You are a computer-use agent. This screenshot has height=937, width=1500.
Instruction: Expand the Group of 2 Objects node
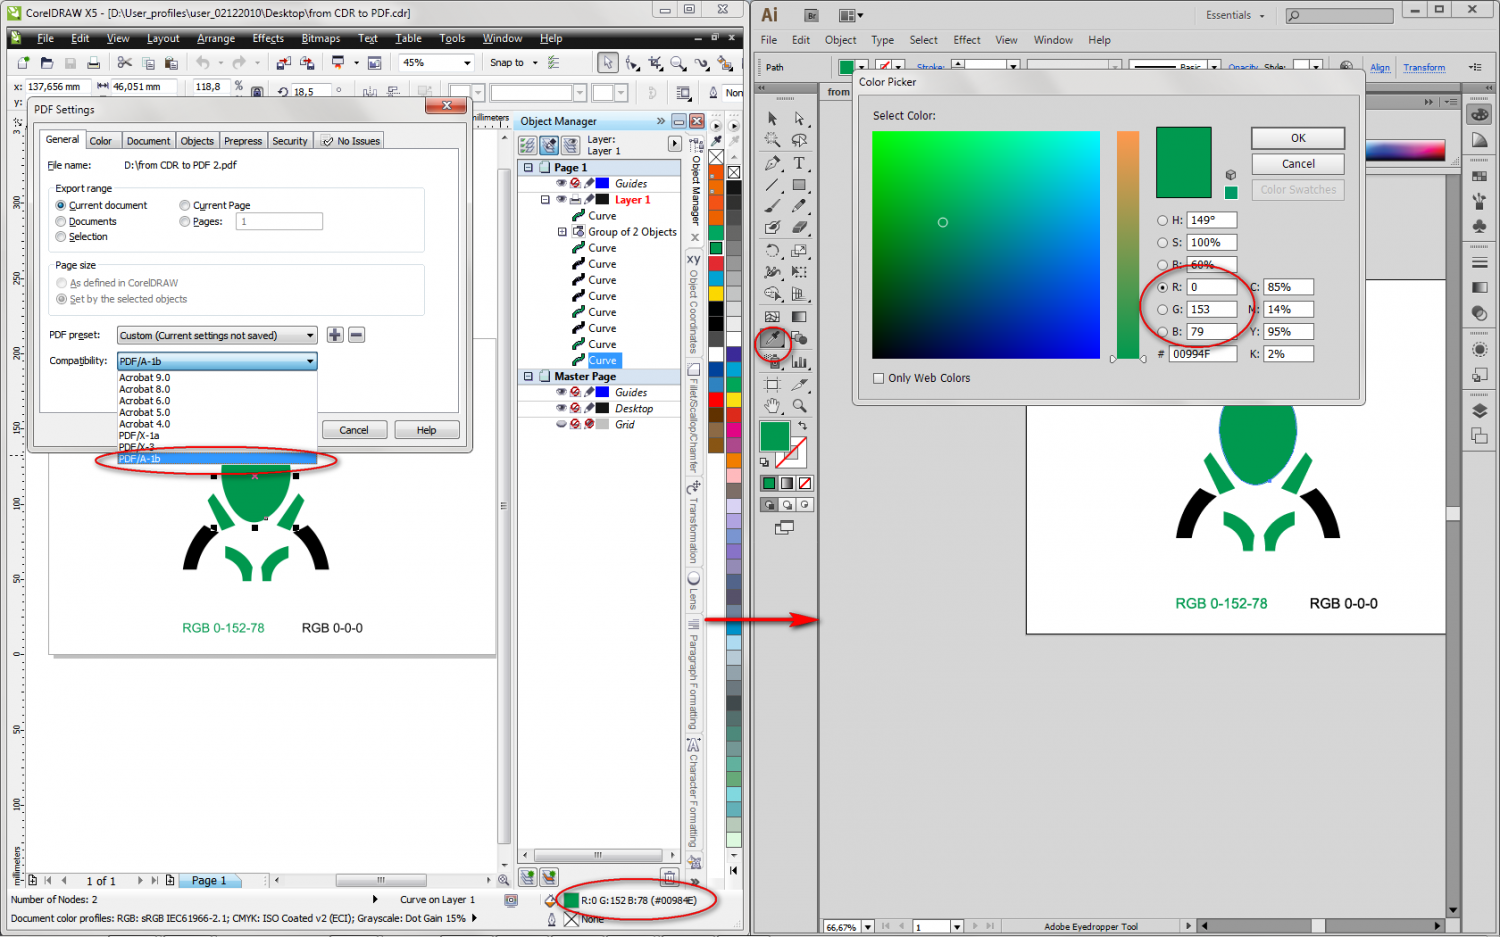562,232
